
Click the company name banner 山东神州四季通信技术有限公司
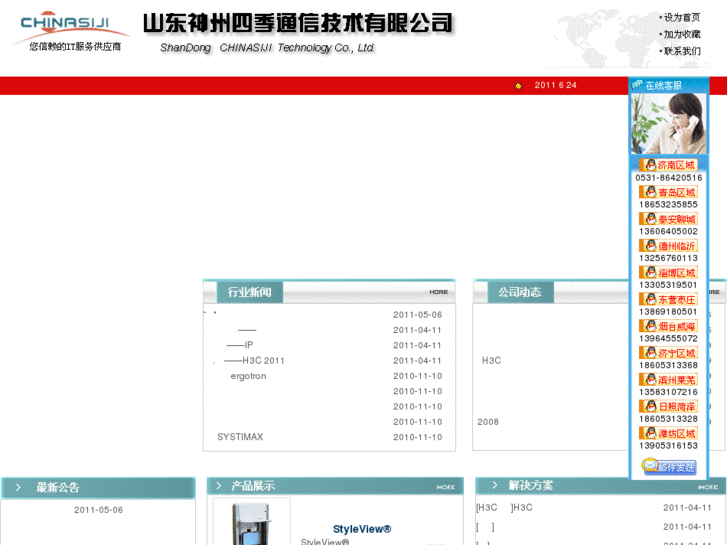click(298, 23)
